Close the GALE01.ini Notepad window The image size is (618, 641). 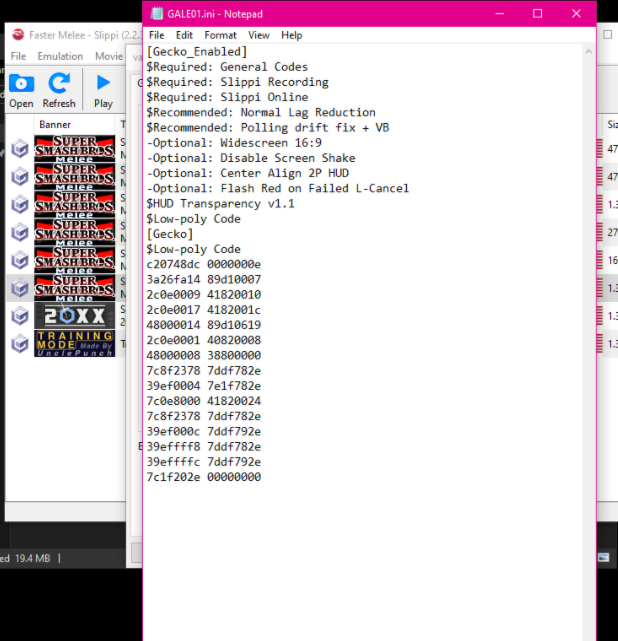pos(576,13)
